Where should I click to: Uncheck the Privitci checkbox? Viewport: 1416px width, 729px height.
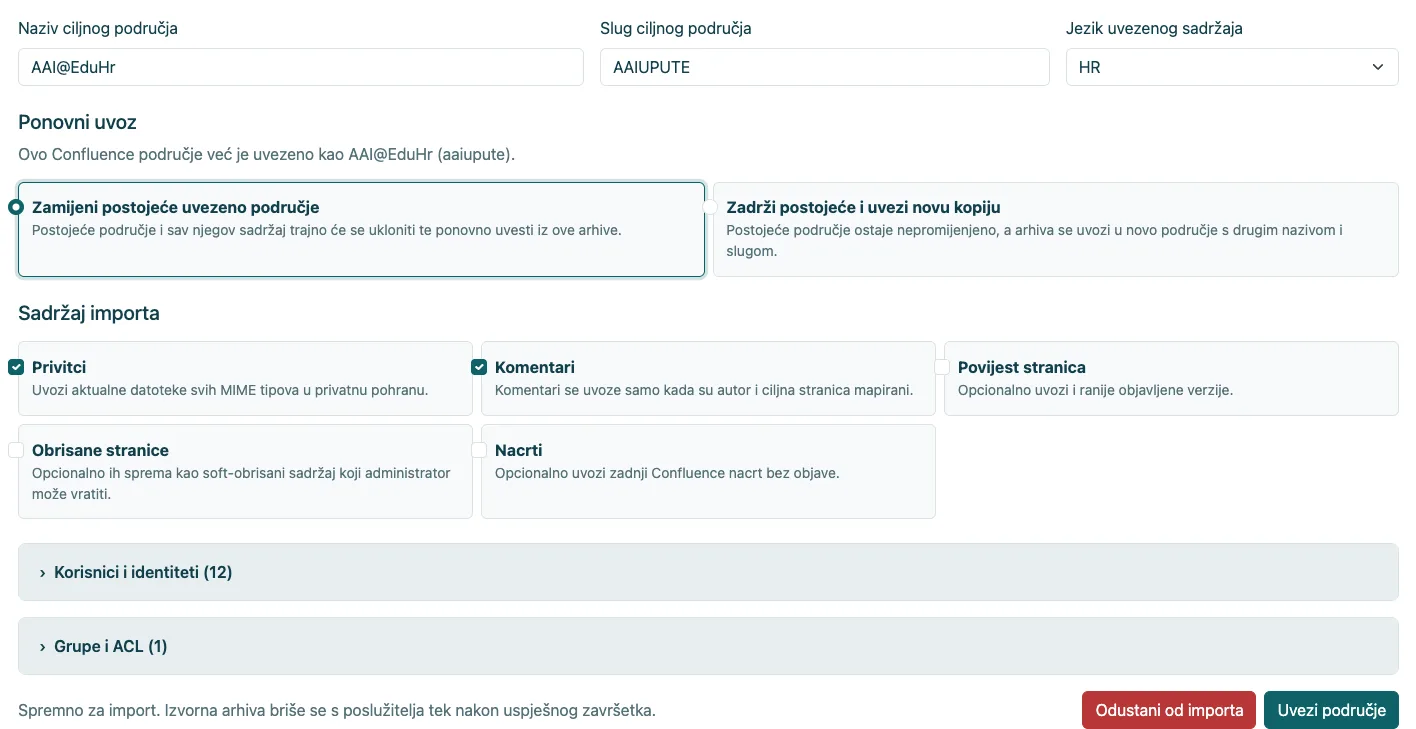(x=16, y=367)
